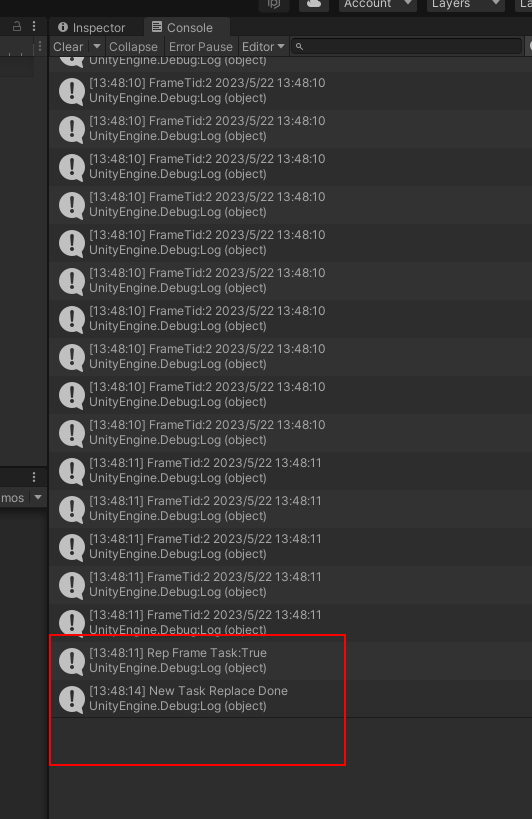Image resolution: width=532 pixels, height=819 pixels.
Task: Toggle Error Pause in the Console
Action: pyautogui.click(x=200, y=46)
